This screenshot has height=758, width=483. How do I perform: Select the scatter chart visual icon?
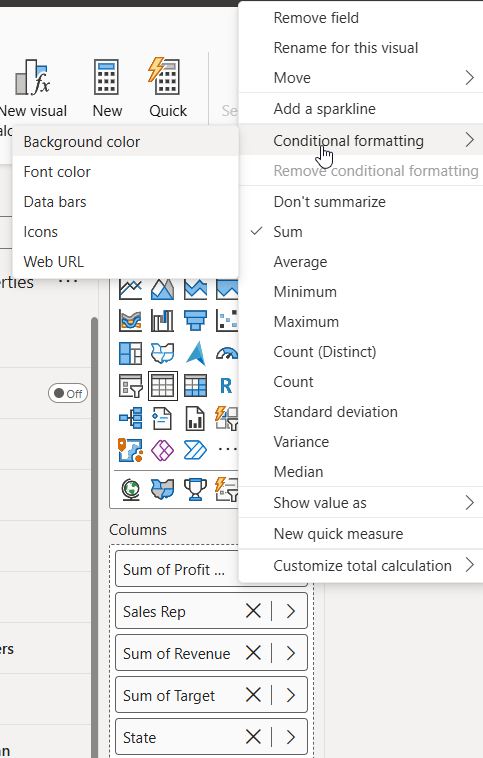point(227,321)
